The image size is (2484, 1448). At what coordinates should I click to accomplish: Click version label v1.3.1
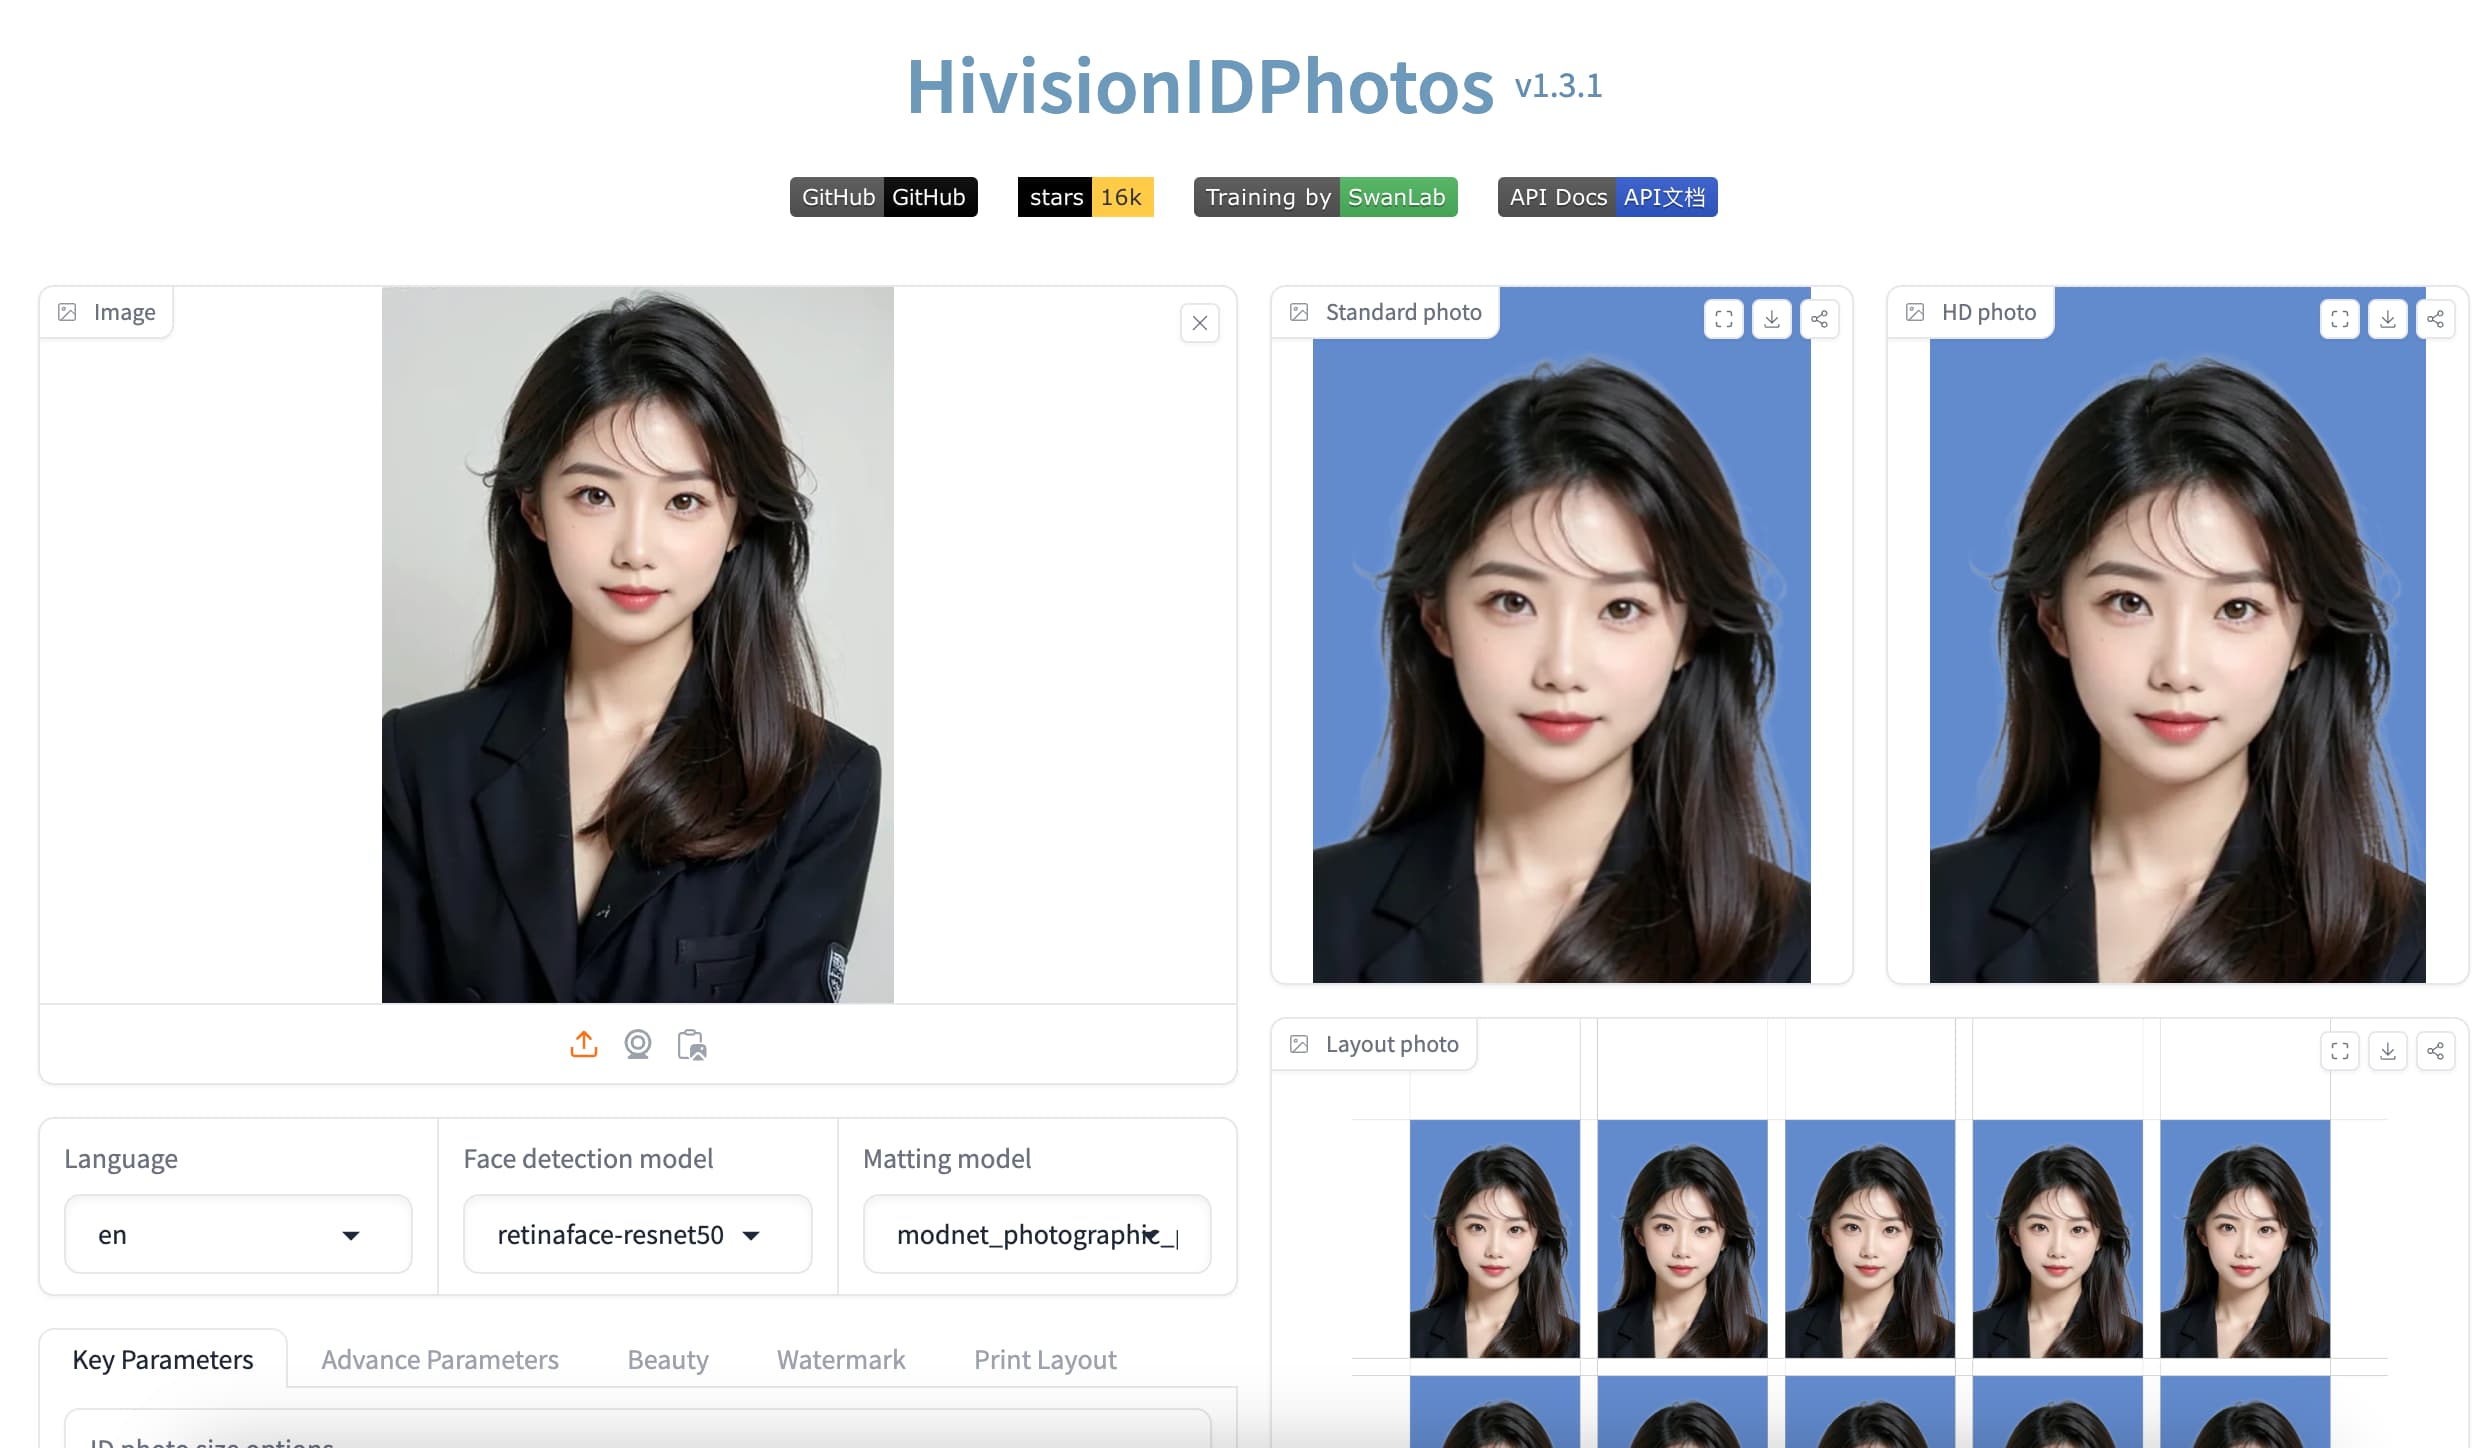point(1558,86)
